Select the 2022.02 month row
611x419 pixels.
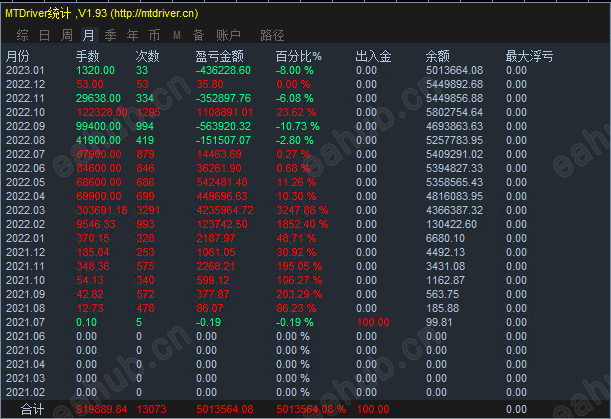(306, 225)
